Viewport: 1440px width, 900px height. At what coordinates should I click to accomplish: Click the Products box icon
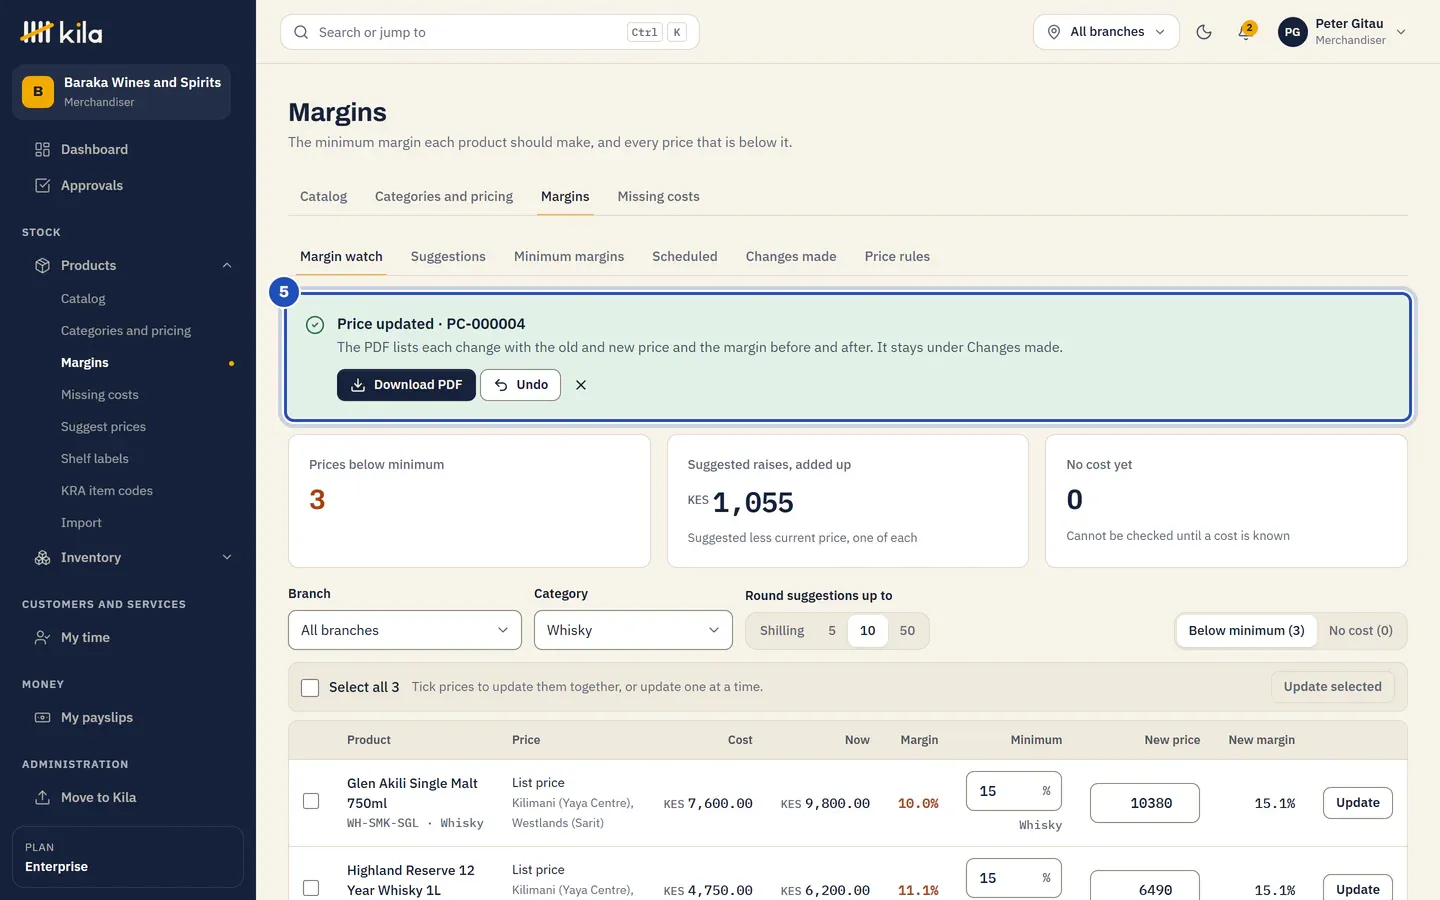pos(42,265)
